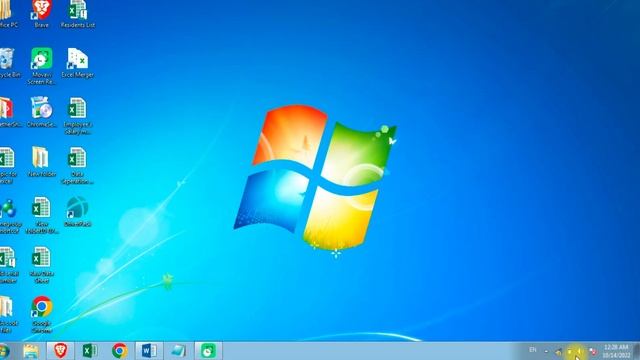Viewport: 640px width, 360px height.
Task: Open the Residents List Excel file
Action: coord(78,14)
